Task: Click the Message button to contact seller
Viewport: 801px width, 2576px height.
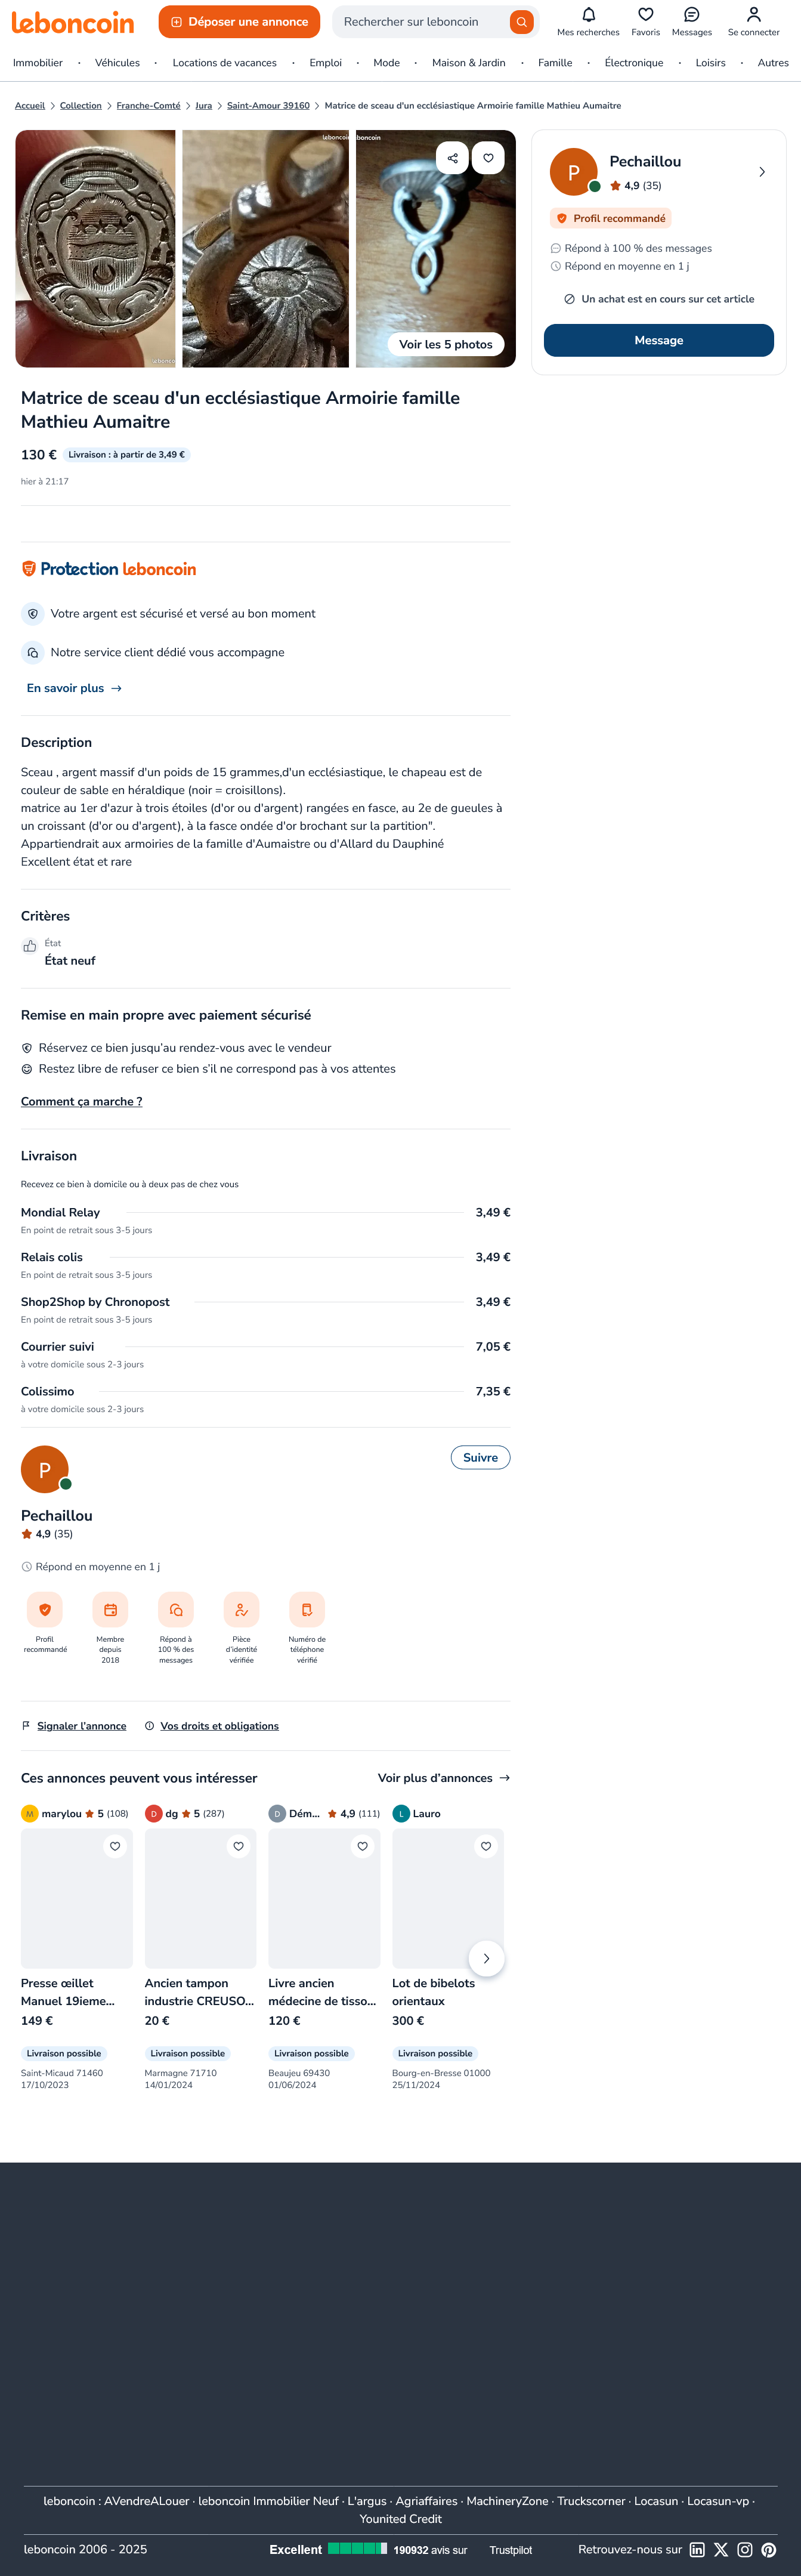Action: [658, 340]
